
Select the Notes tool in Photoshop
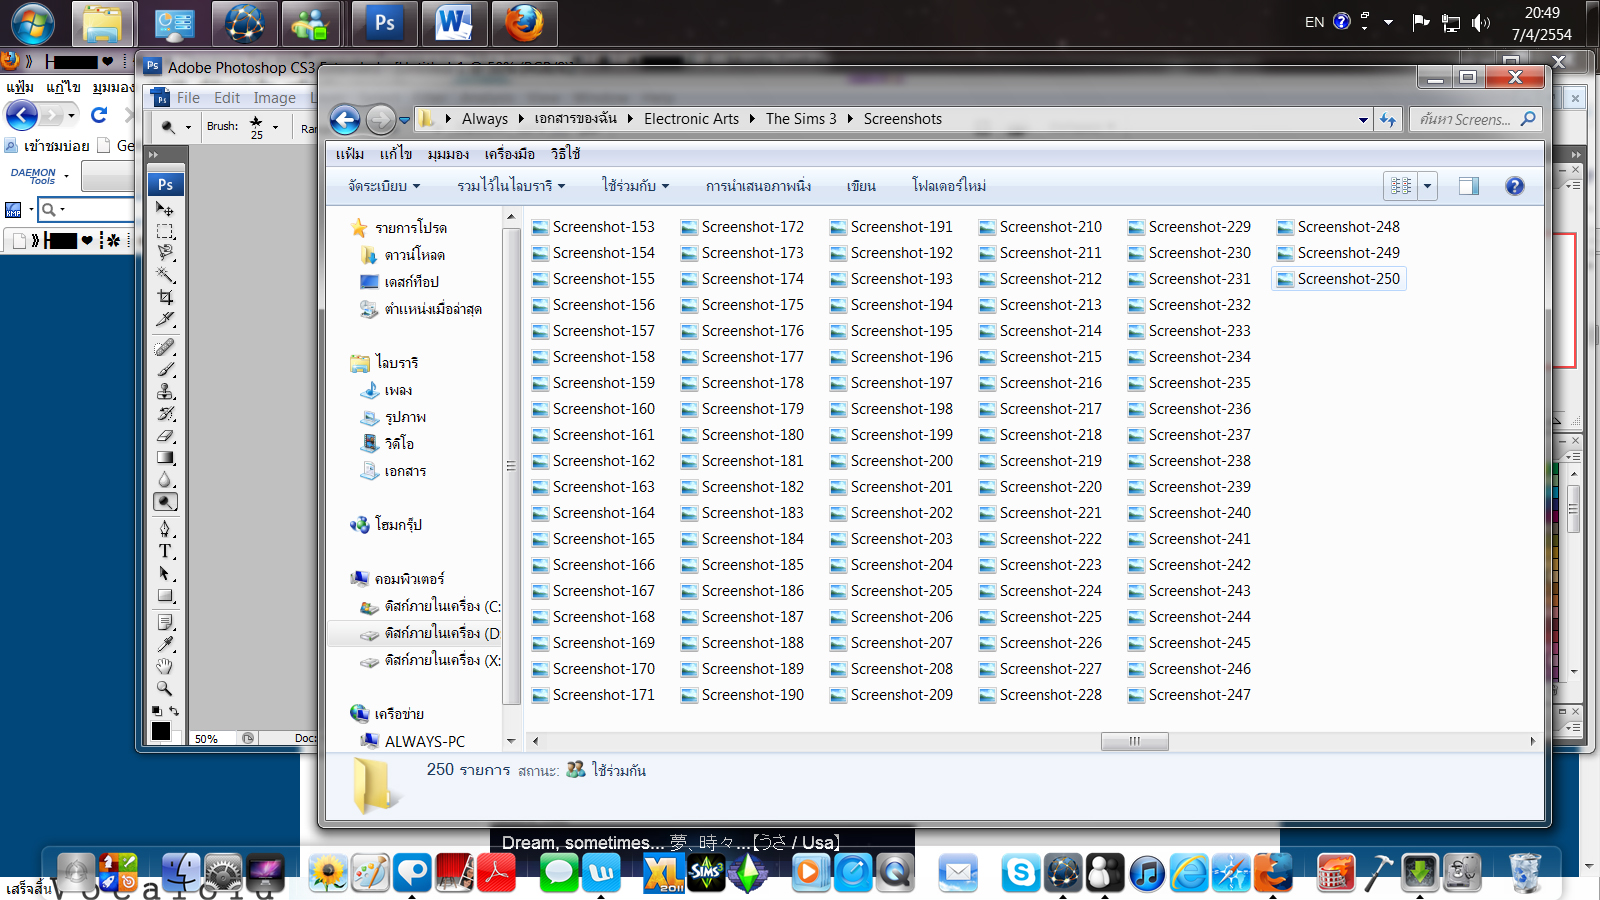[x=165, y=622]
